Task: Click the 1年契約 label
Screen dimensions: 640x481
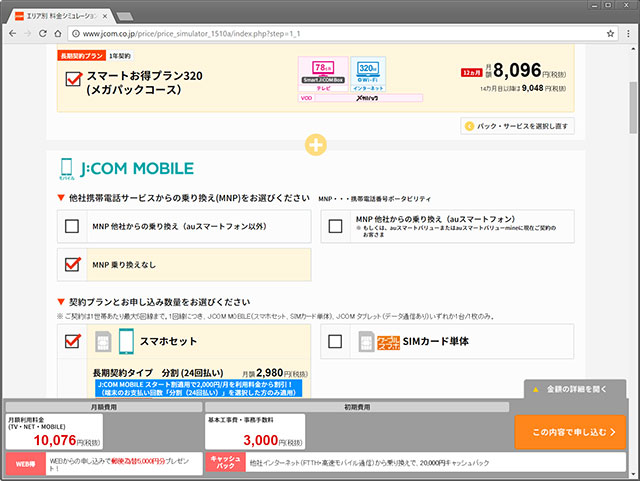Action: click(x=120, y=56)
